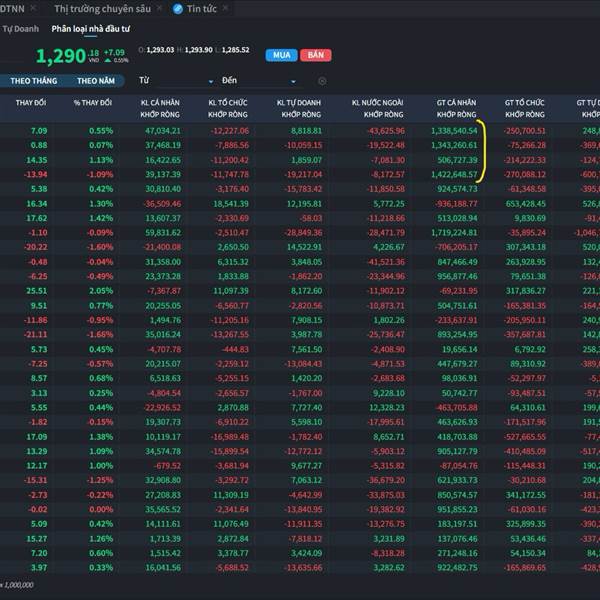Screen dimensions: 600x600
Task: Click the low price 1,285.52
Action: coord(236,50)
